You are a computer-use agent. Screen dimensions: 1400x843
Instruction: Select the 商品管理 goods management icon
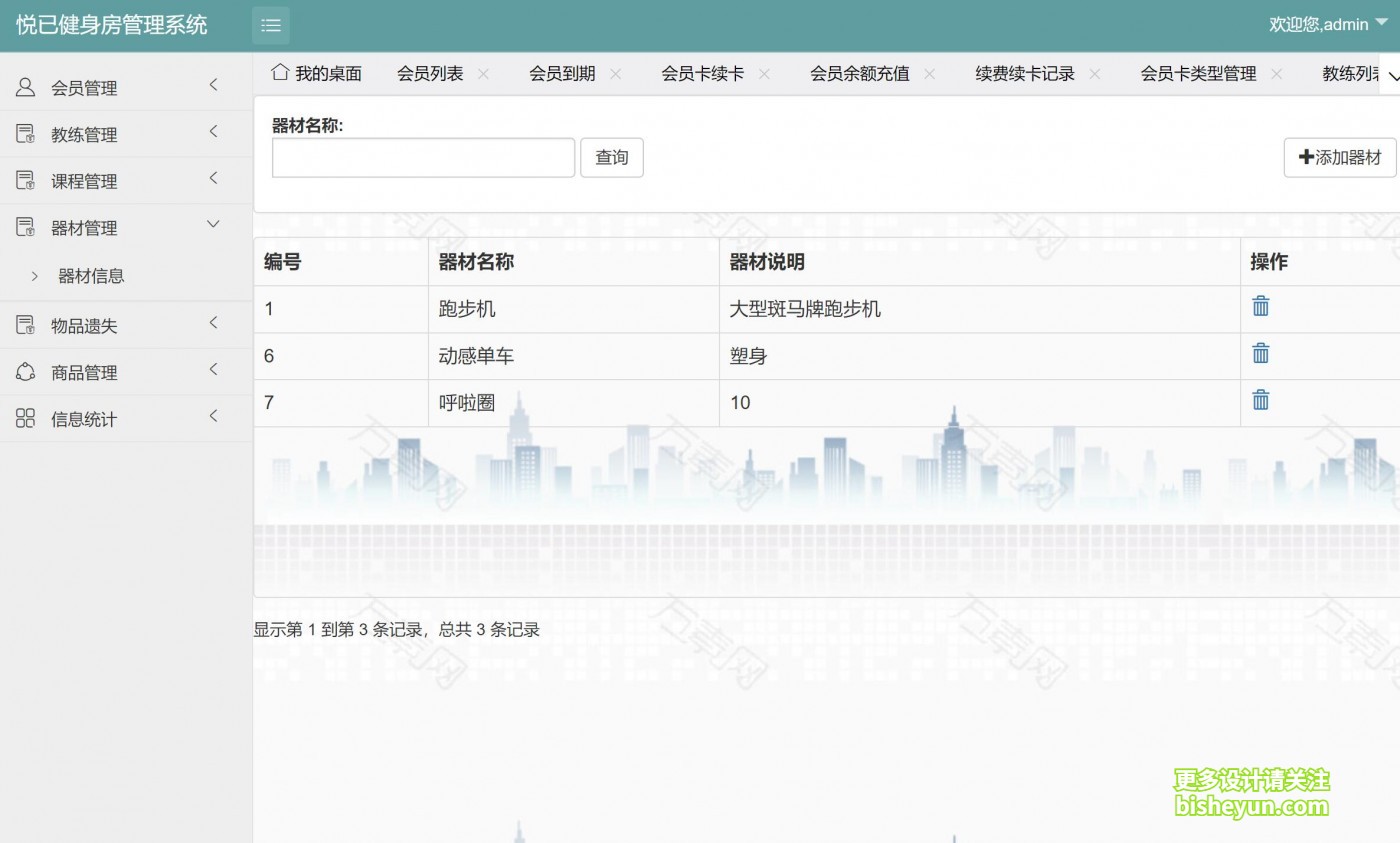24,370
